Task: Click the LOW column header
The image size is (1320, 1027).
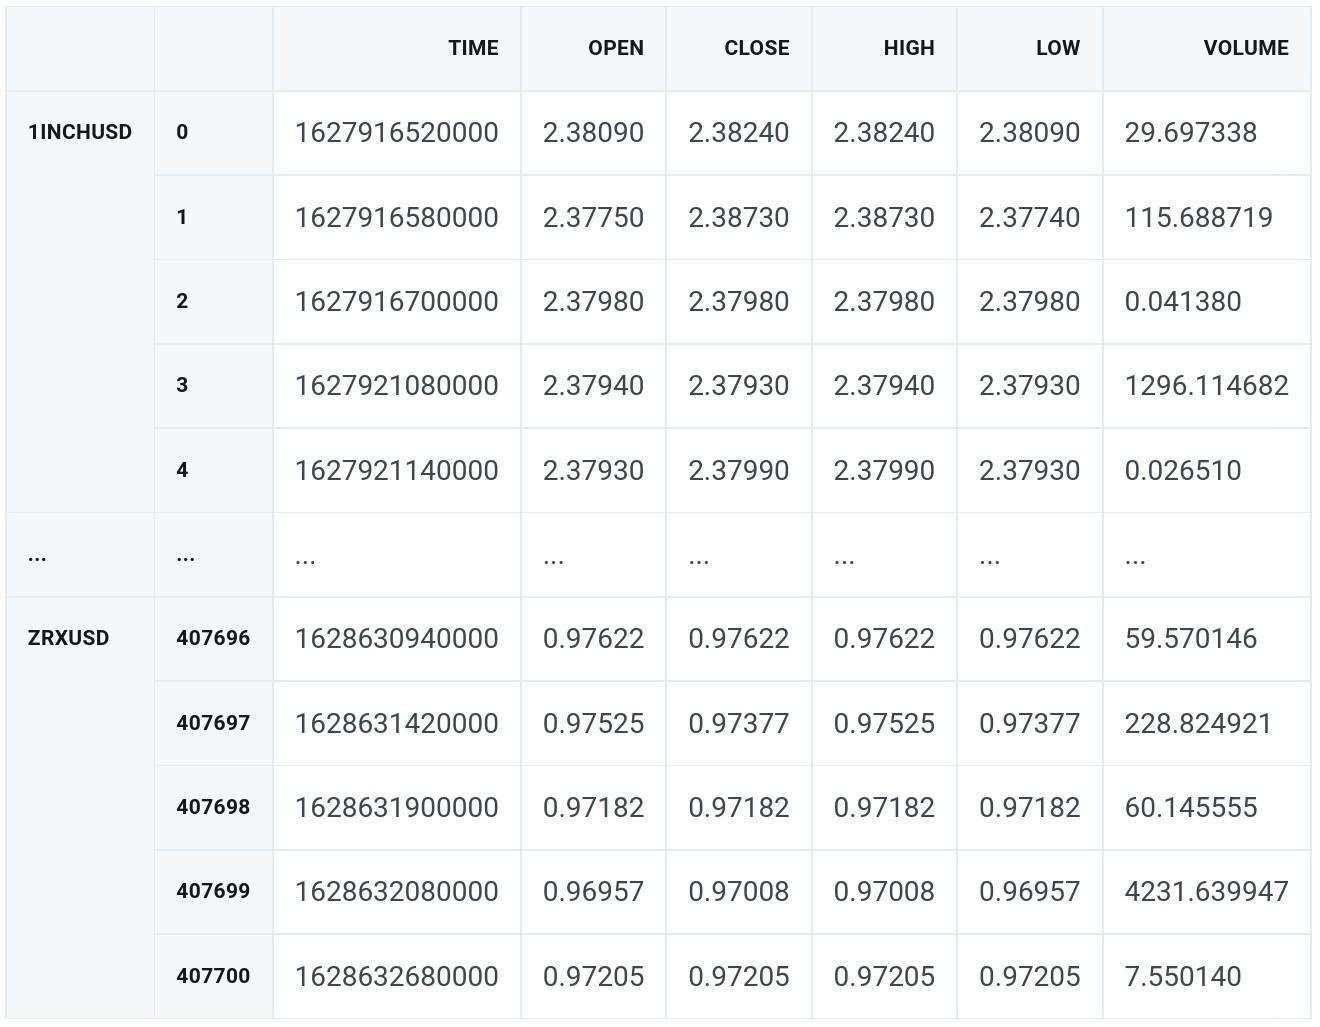Action: [x=1057, y=47]
